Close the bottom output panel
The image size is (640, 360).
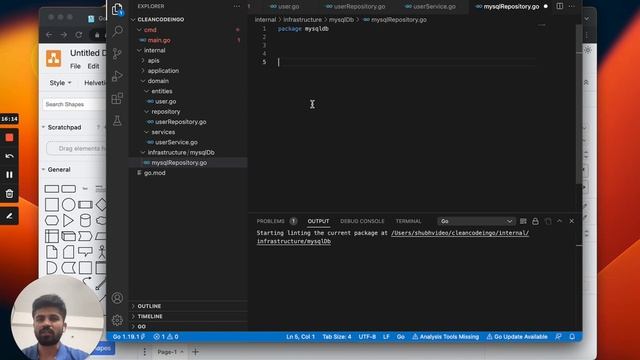pyautogui.click(x=572, y=221)
